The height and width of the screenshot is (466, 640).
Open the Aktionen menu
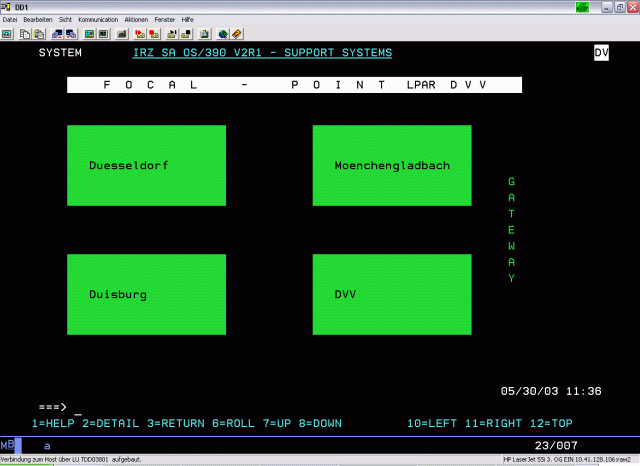click(x=136, y=20)
